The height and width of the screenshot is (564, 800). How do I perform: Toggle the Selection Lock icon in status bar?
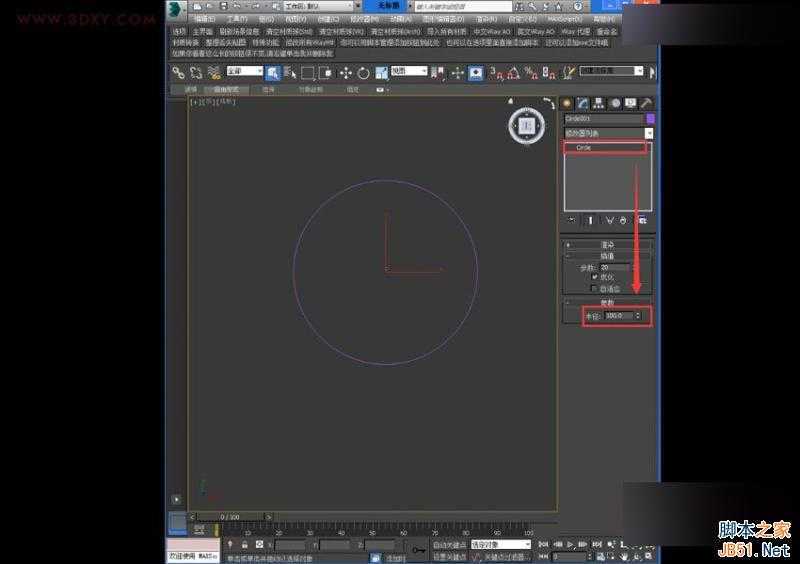pos(244,545)
